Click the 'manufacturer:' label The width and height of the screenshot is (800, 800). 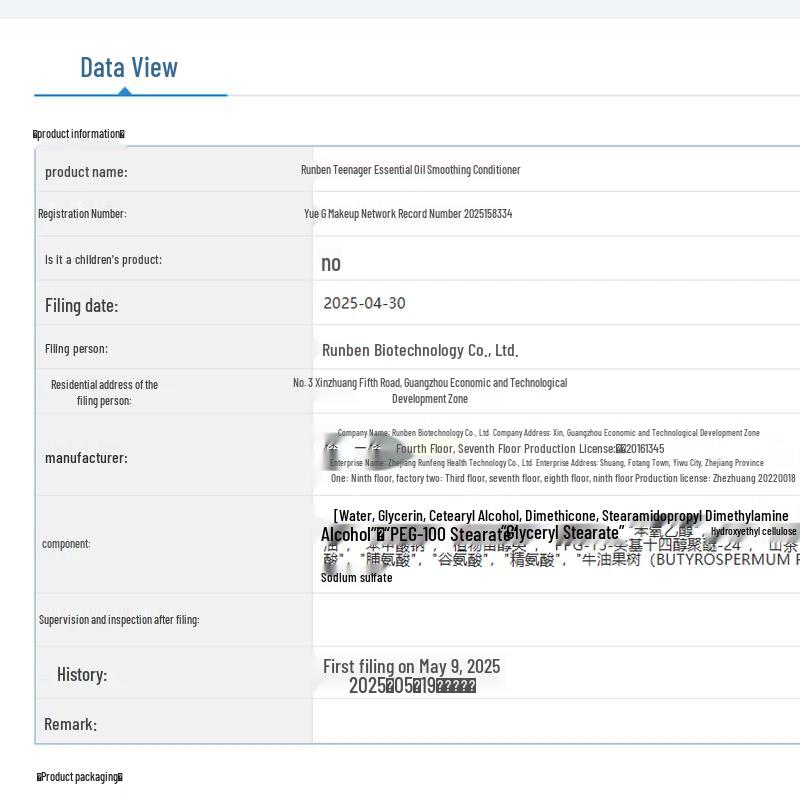coord(86,458)
